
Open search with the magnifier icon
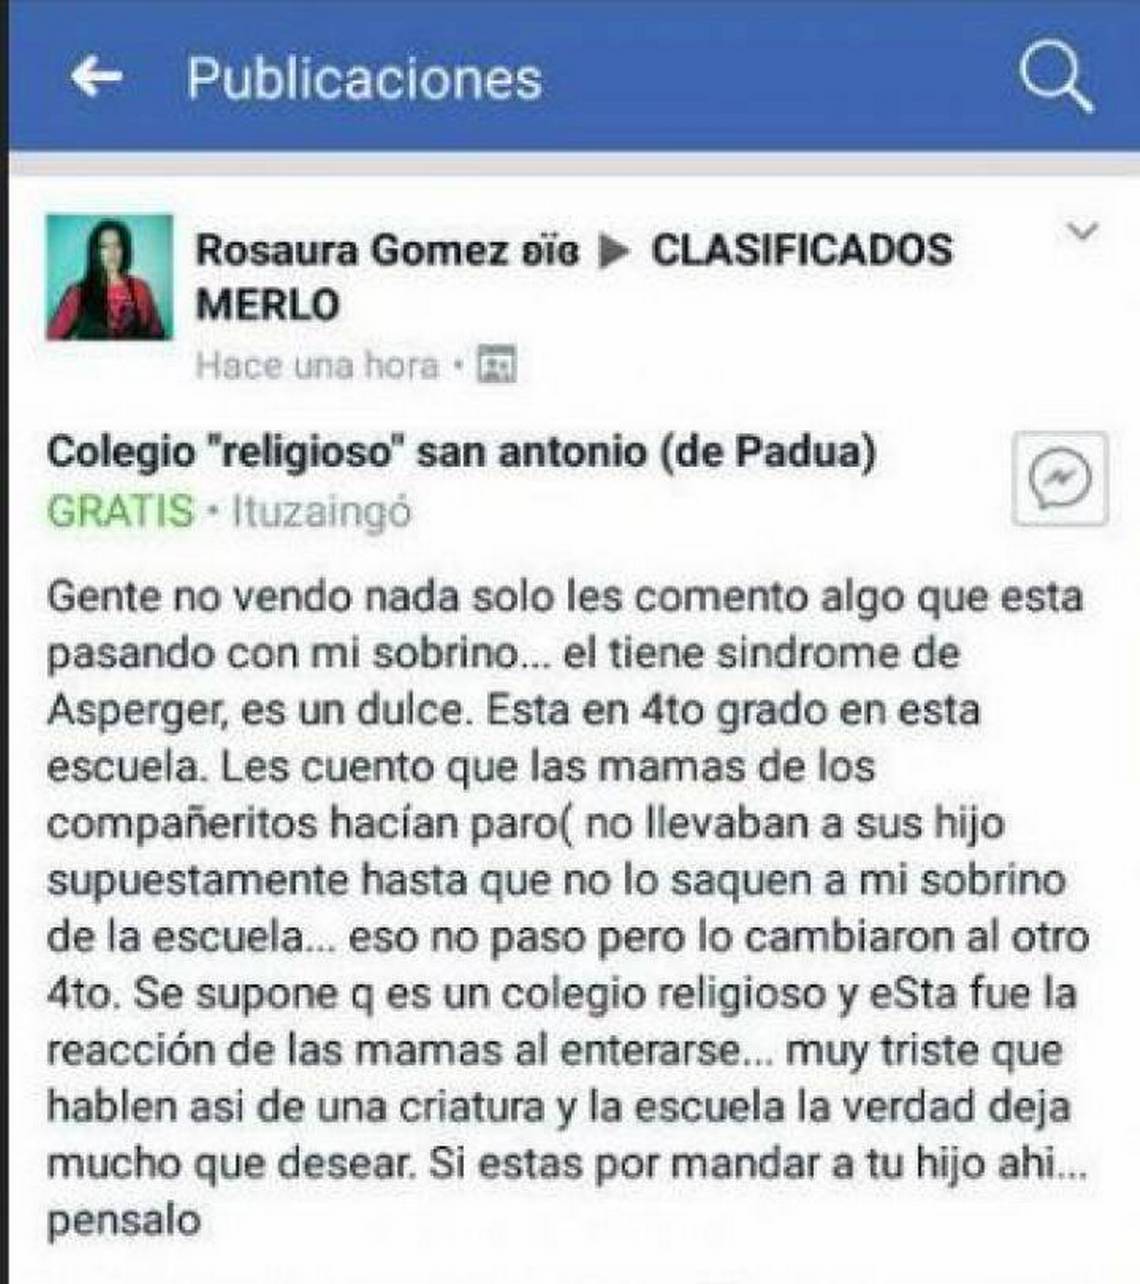(x=1055, y=78)
